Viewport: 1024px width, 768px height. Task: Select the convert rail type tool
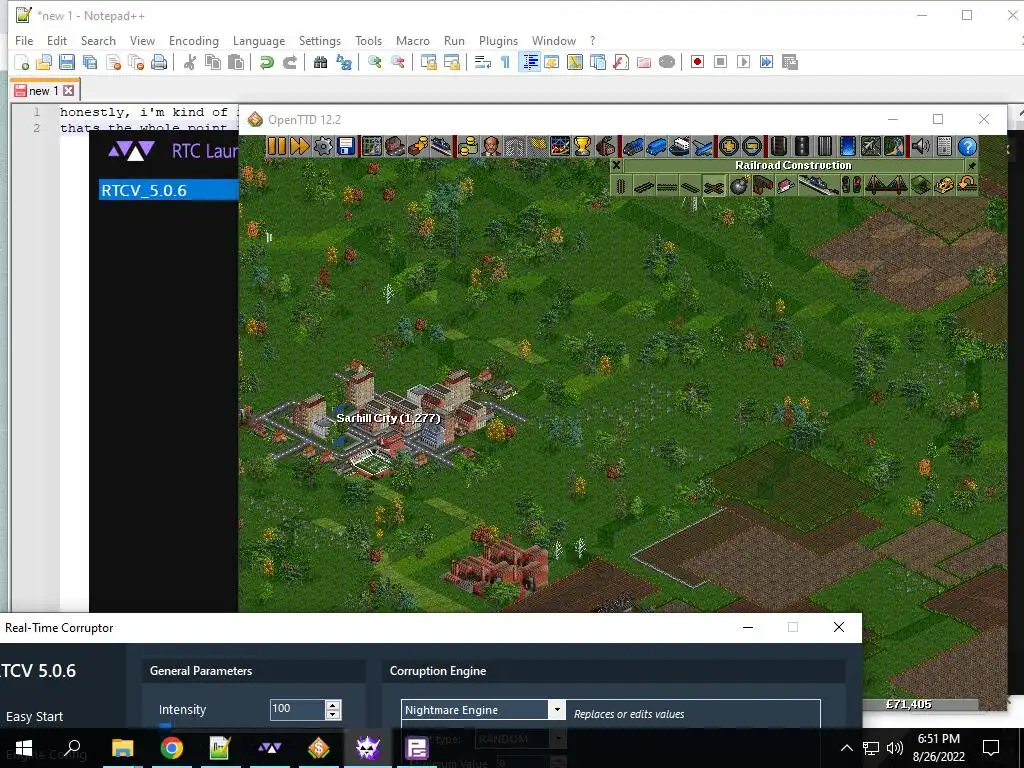pos(967,186)
